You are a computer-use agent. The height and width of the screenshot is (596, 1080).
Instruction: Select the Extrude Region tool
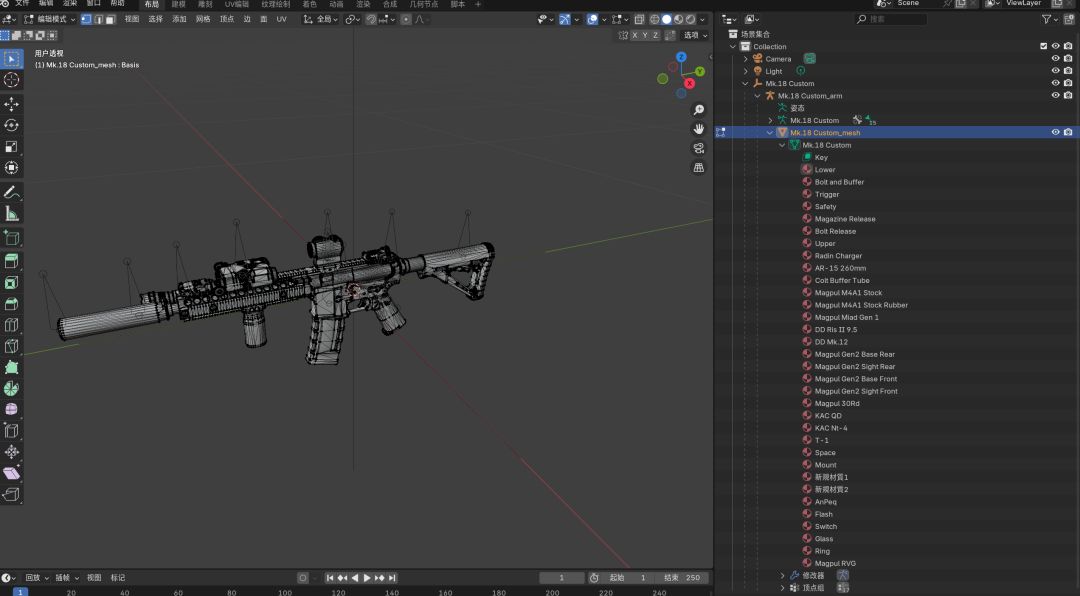[x=12, y=261]
